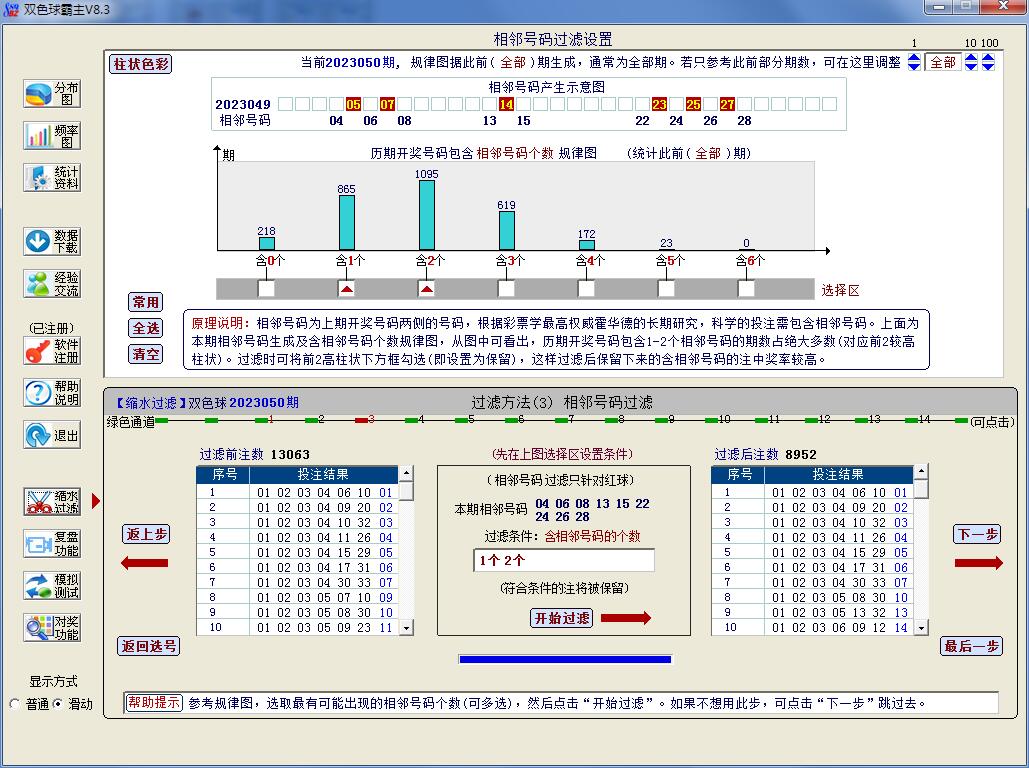Image resolution: width=1029 pixels, height=768 pixels.
Task: Jump to step 9 on green channel
Action: [x=661, y=421]
